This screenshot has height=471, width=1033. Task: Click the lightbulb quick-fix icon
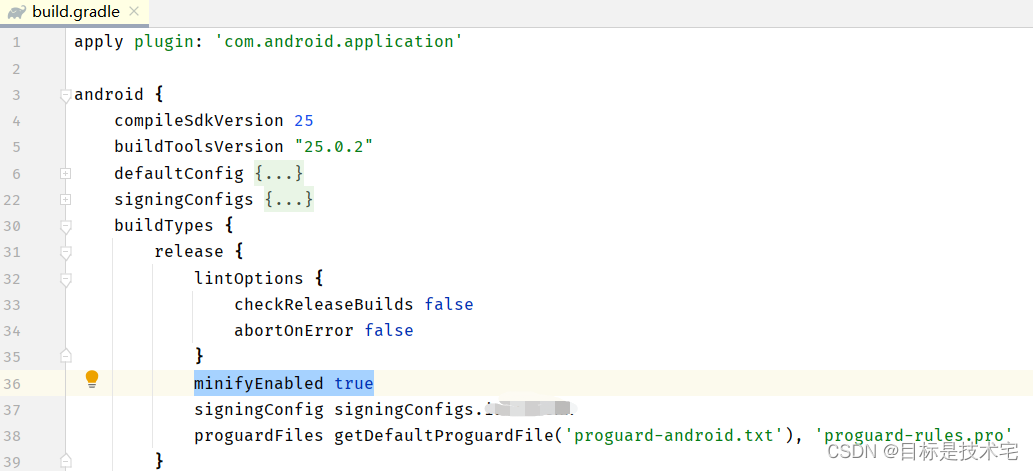(x=92, y=379)
